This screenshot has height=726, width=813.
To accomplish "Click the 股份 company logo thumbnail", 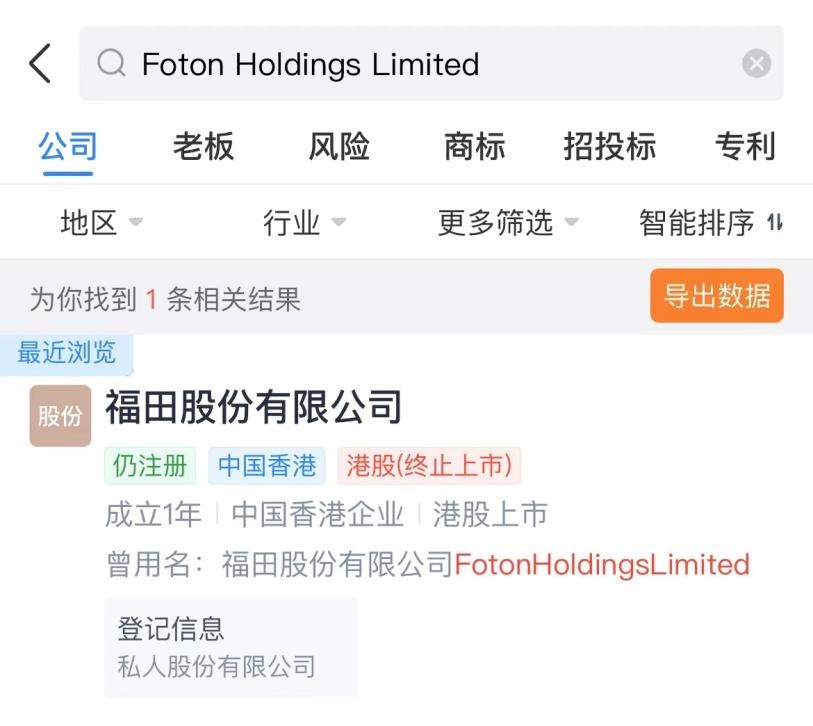I will pyautogui.click(x=60, y=415).
